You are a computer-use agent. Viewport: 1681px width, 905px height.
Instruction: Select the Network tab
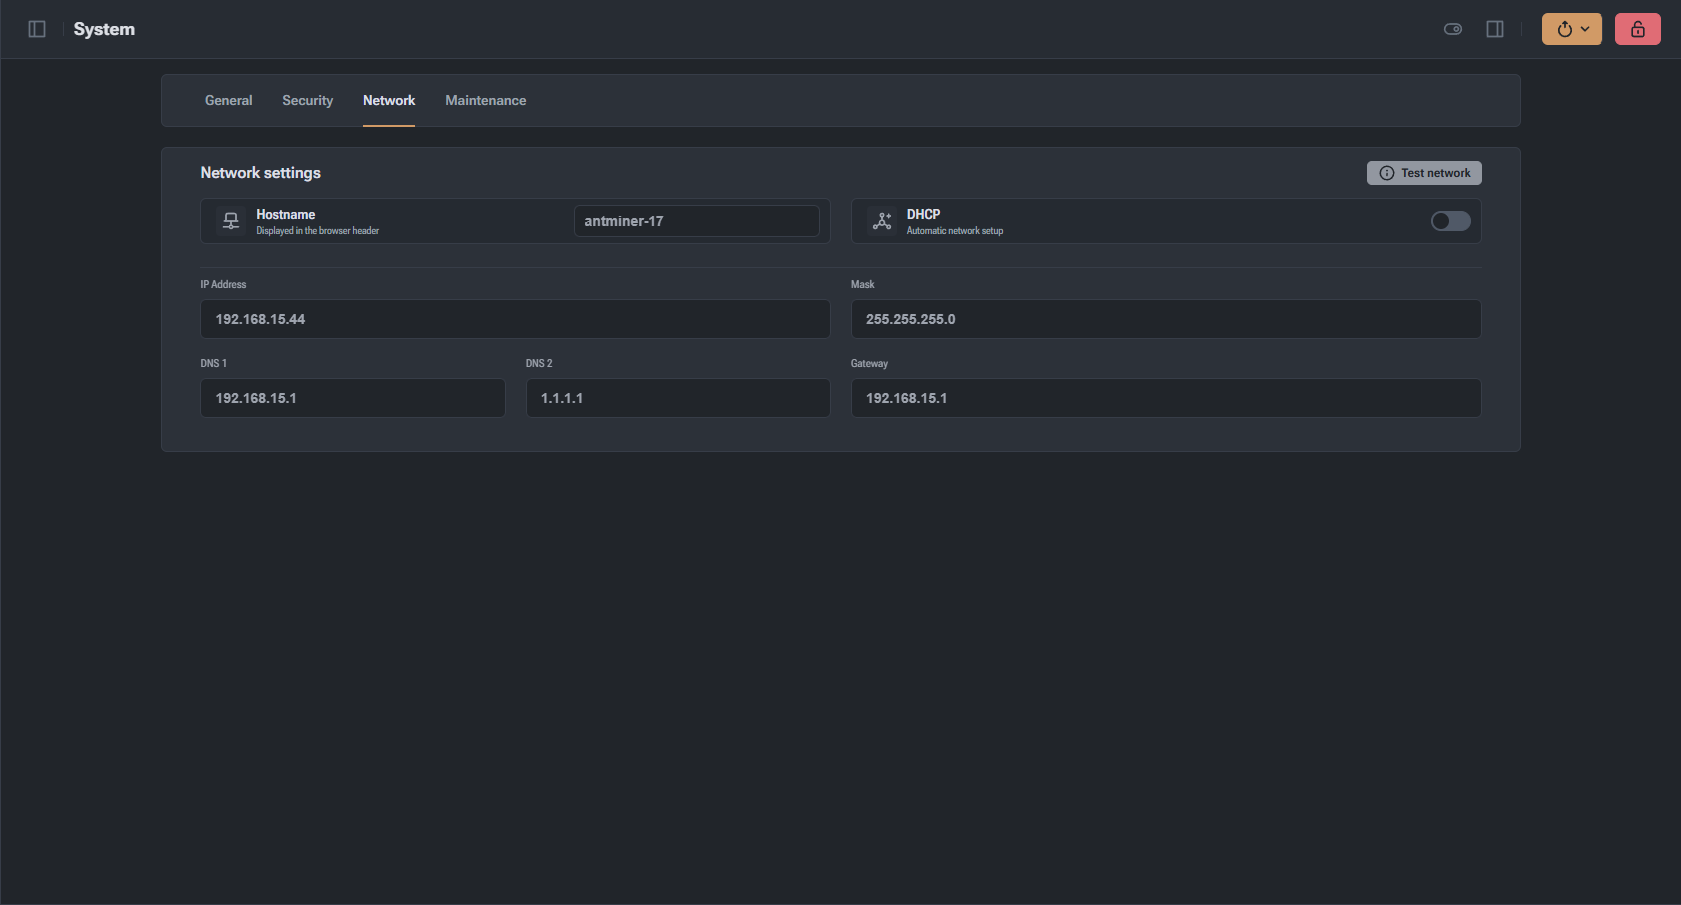tap(389, 100)
